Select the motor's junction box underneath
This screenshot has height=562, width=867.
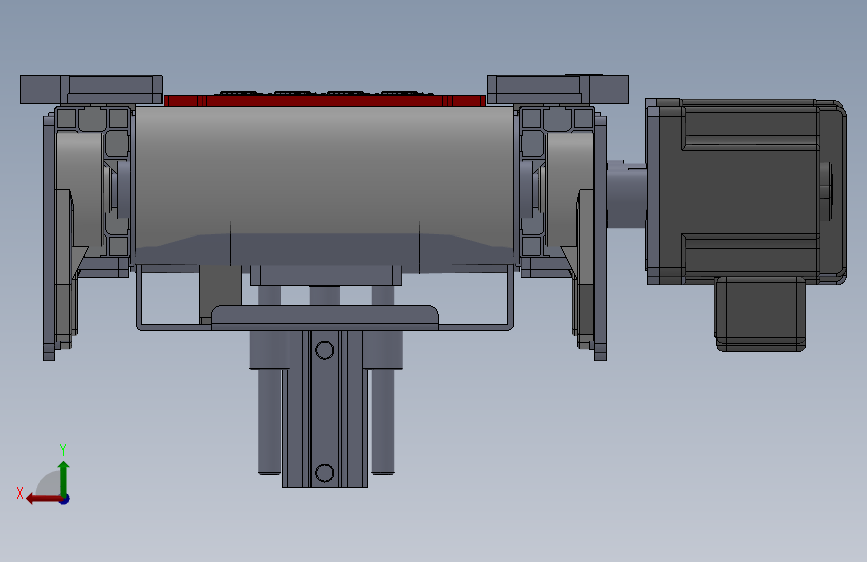point(760,314)
